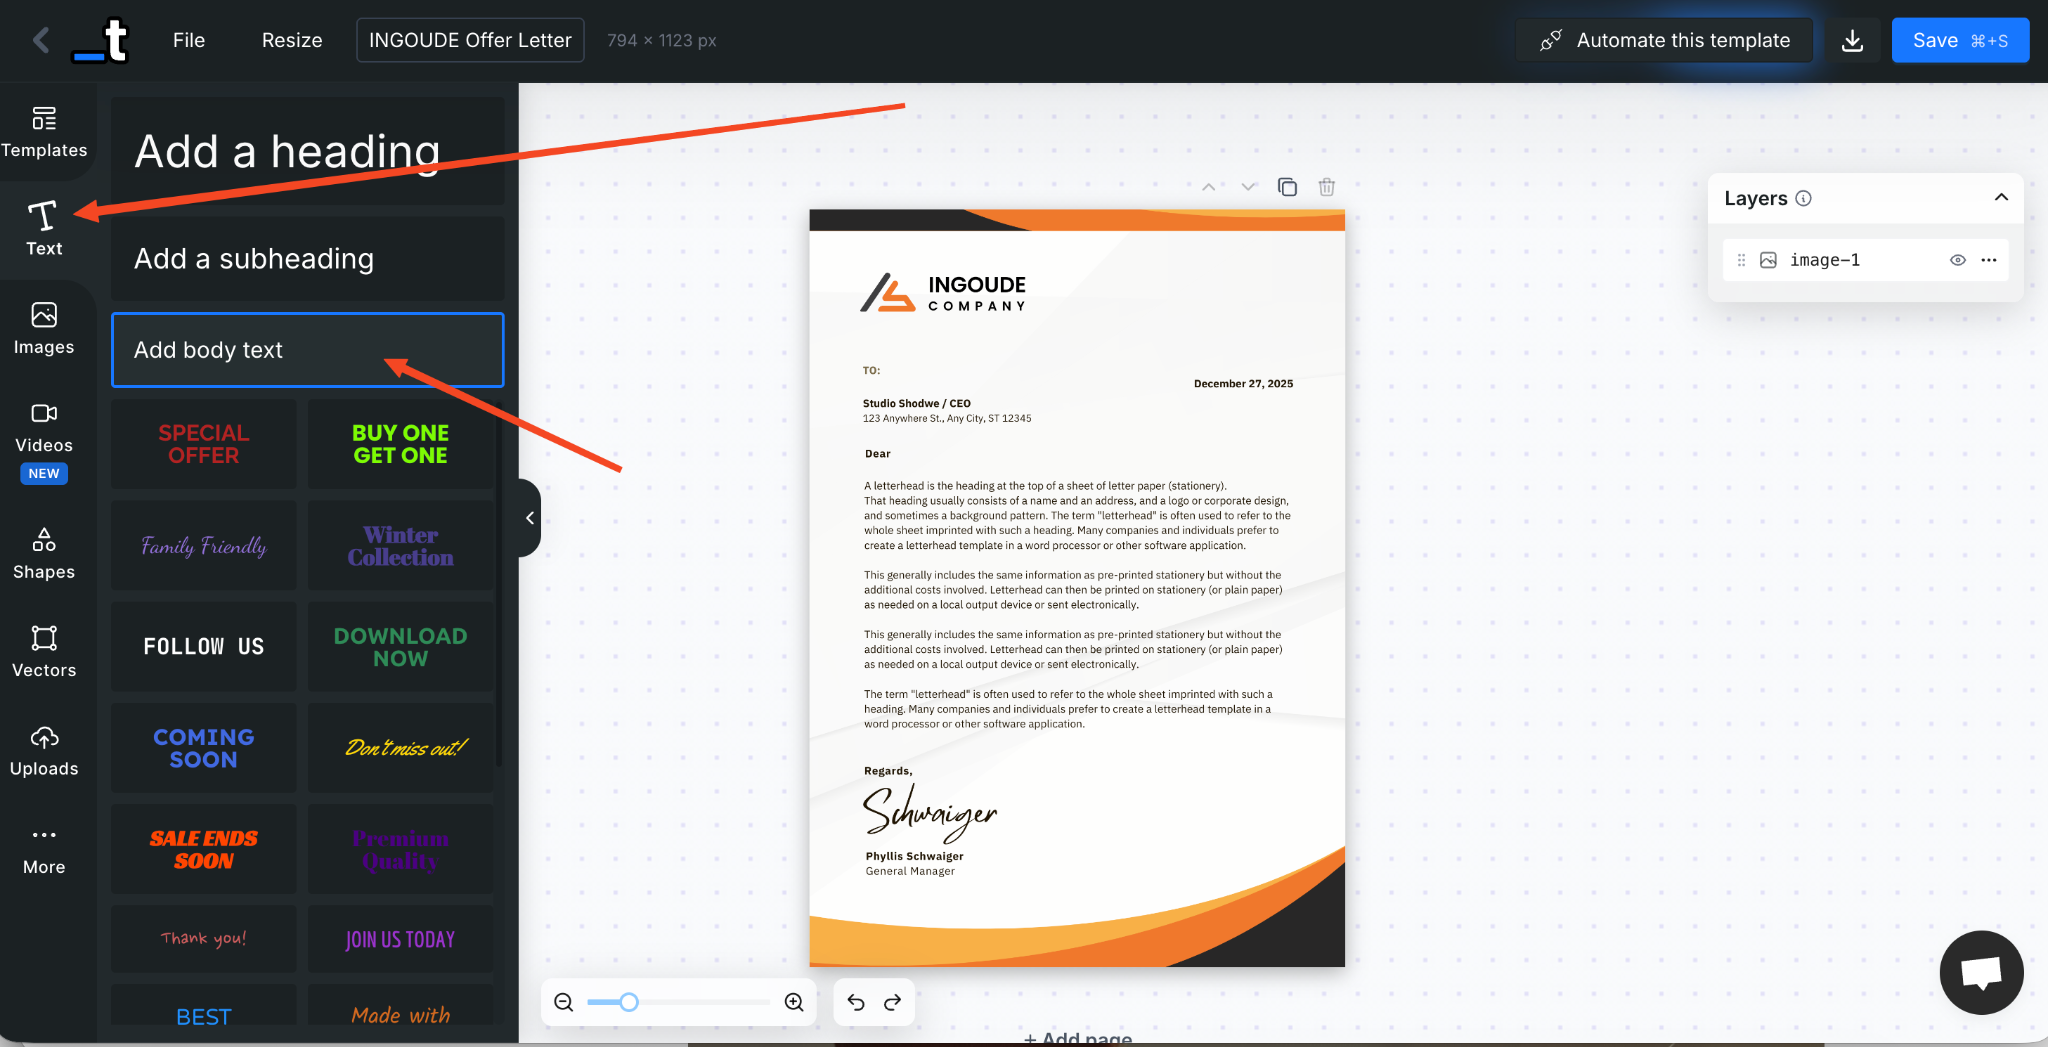Open options menu for image-1 layer
The height and width of the screenshot is (1047, 2048).
[1988, 259]
